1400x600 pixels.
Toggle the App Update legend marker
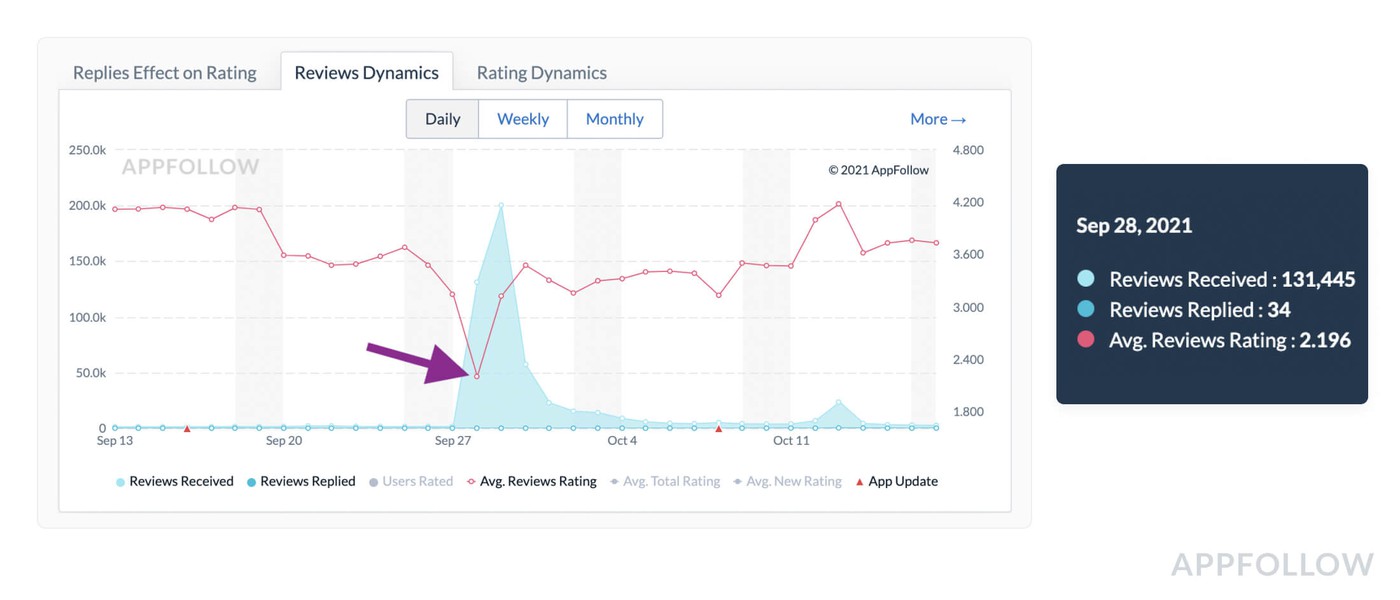point(896,482)
